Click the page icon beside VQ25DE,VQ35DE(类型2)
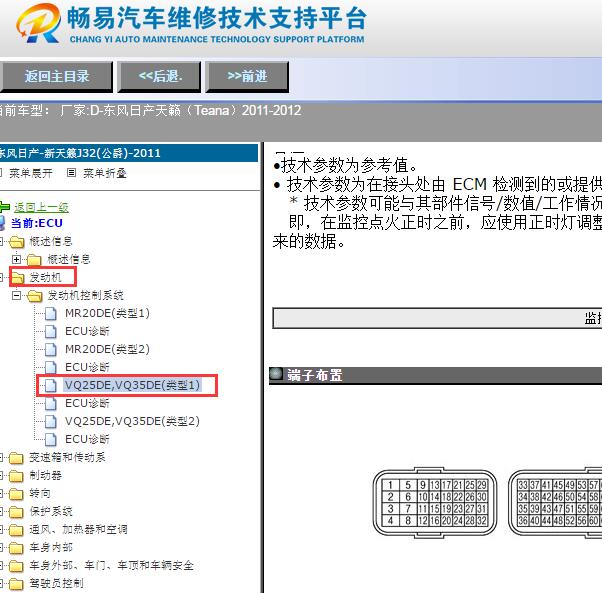The height and width of the screenshot is (593, 602). point(51,422)
